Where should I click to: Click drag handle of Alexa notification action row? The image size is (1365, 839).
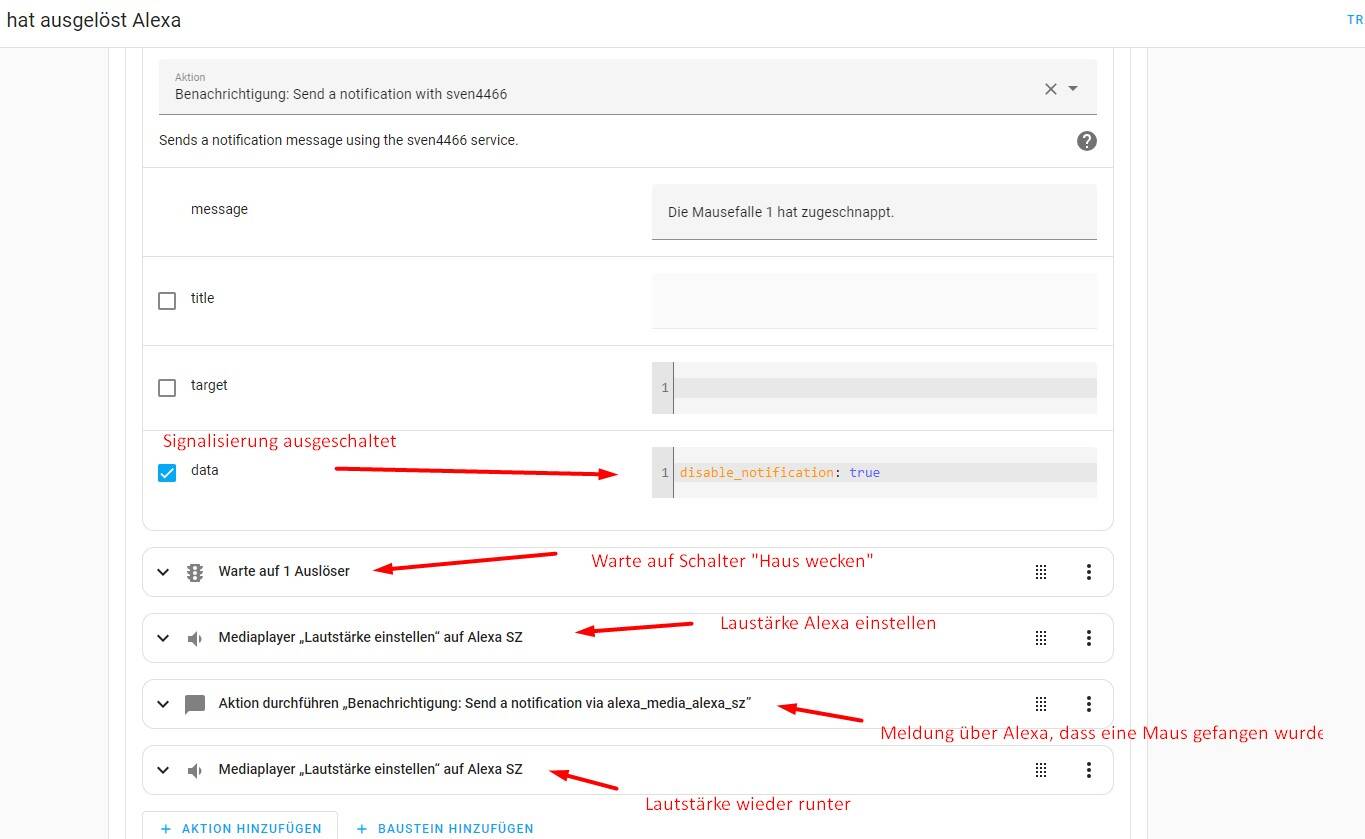[x=1040, y=704]
